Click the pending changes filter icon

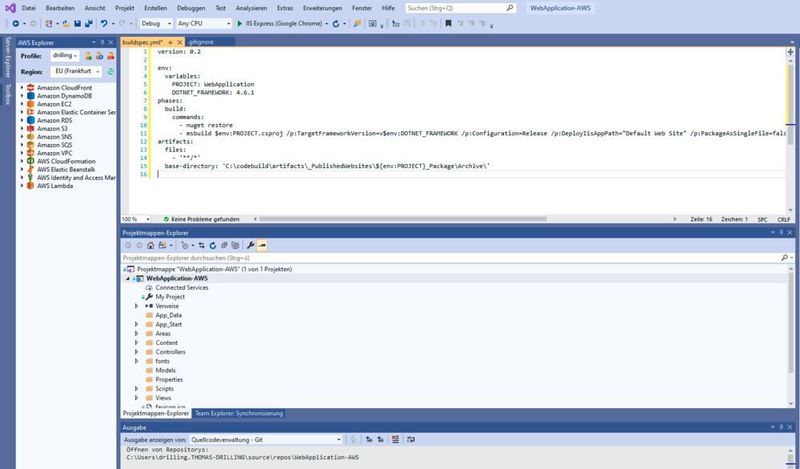point(185,245)
